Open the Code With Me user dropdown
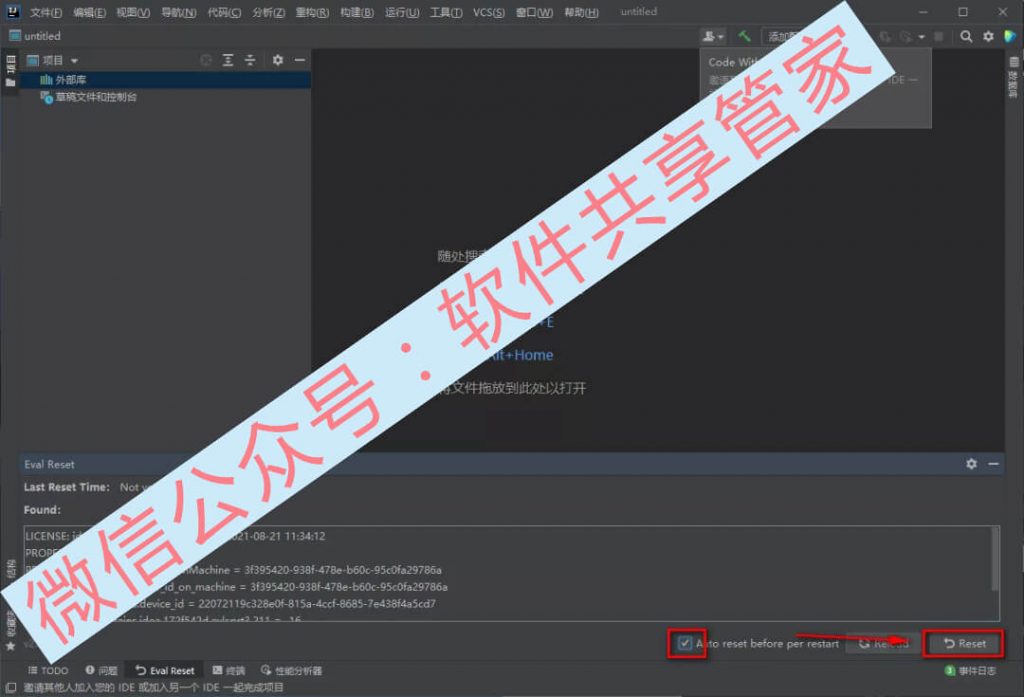 tap(713, 37)
